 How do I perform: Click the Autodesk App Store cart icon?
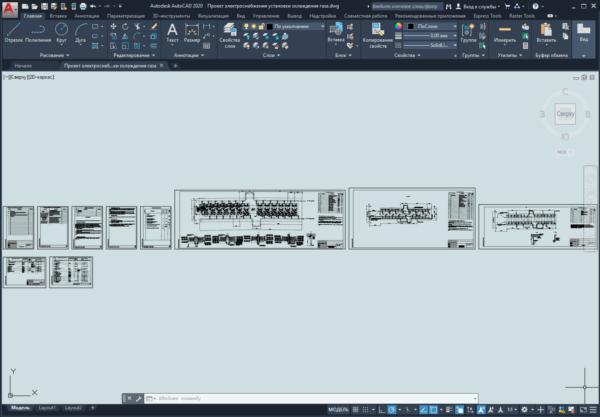click(507, 6)
